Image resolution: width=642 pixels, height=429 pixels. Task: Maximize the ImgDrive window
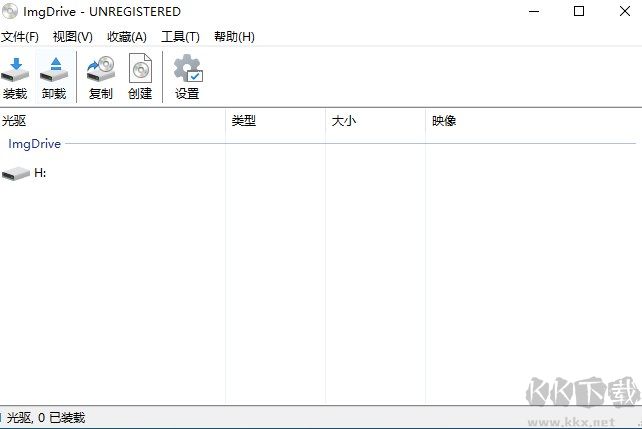[579, 12]
